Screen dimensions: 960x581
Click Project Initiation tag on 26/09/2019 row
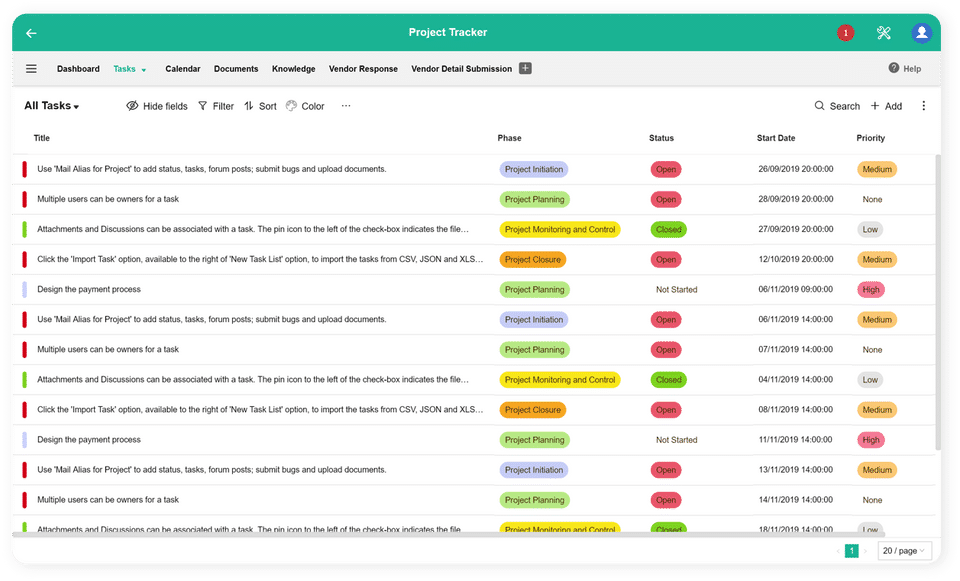click(x=534, y=169)
